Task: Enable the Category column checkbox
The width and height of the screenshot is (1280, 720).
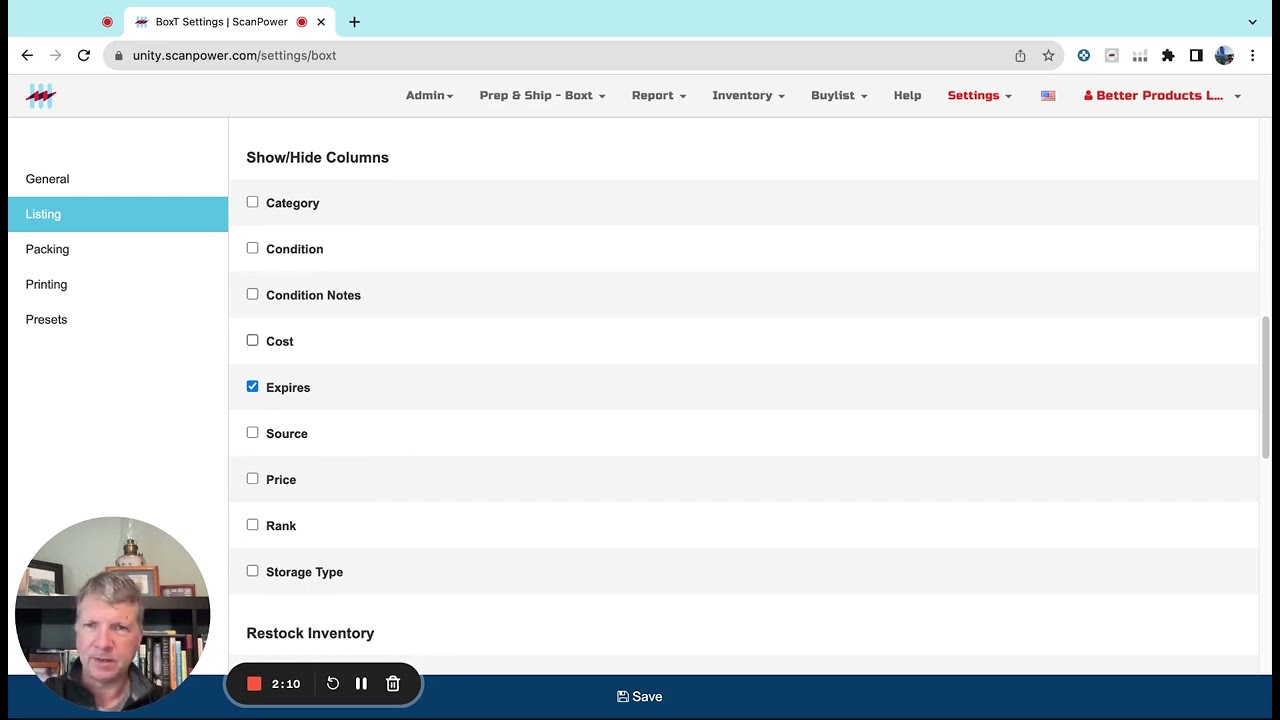Action: click(x=252, y=202)
